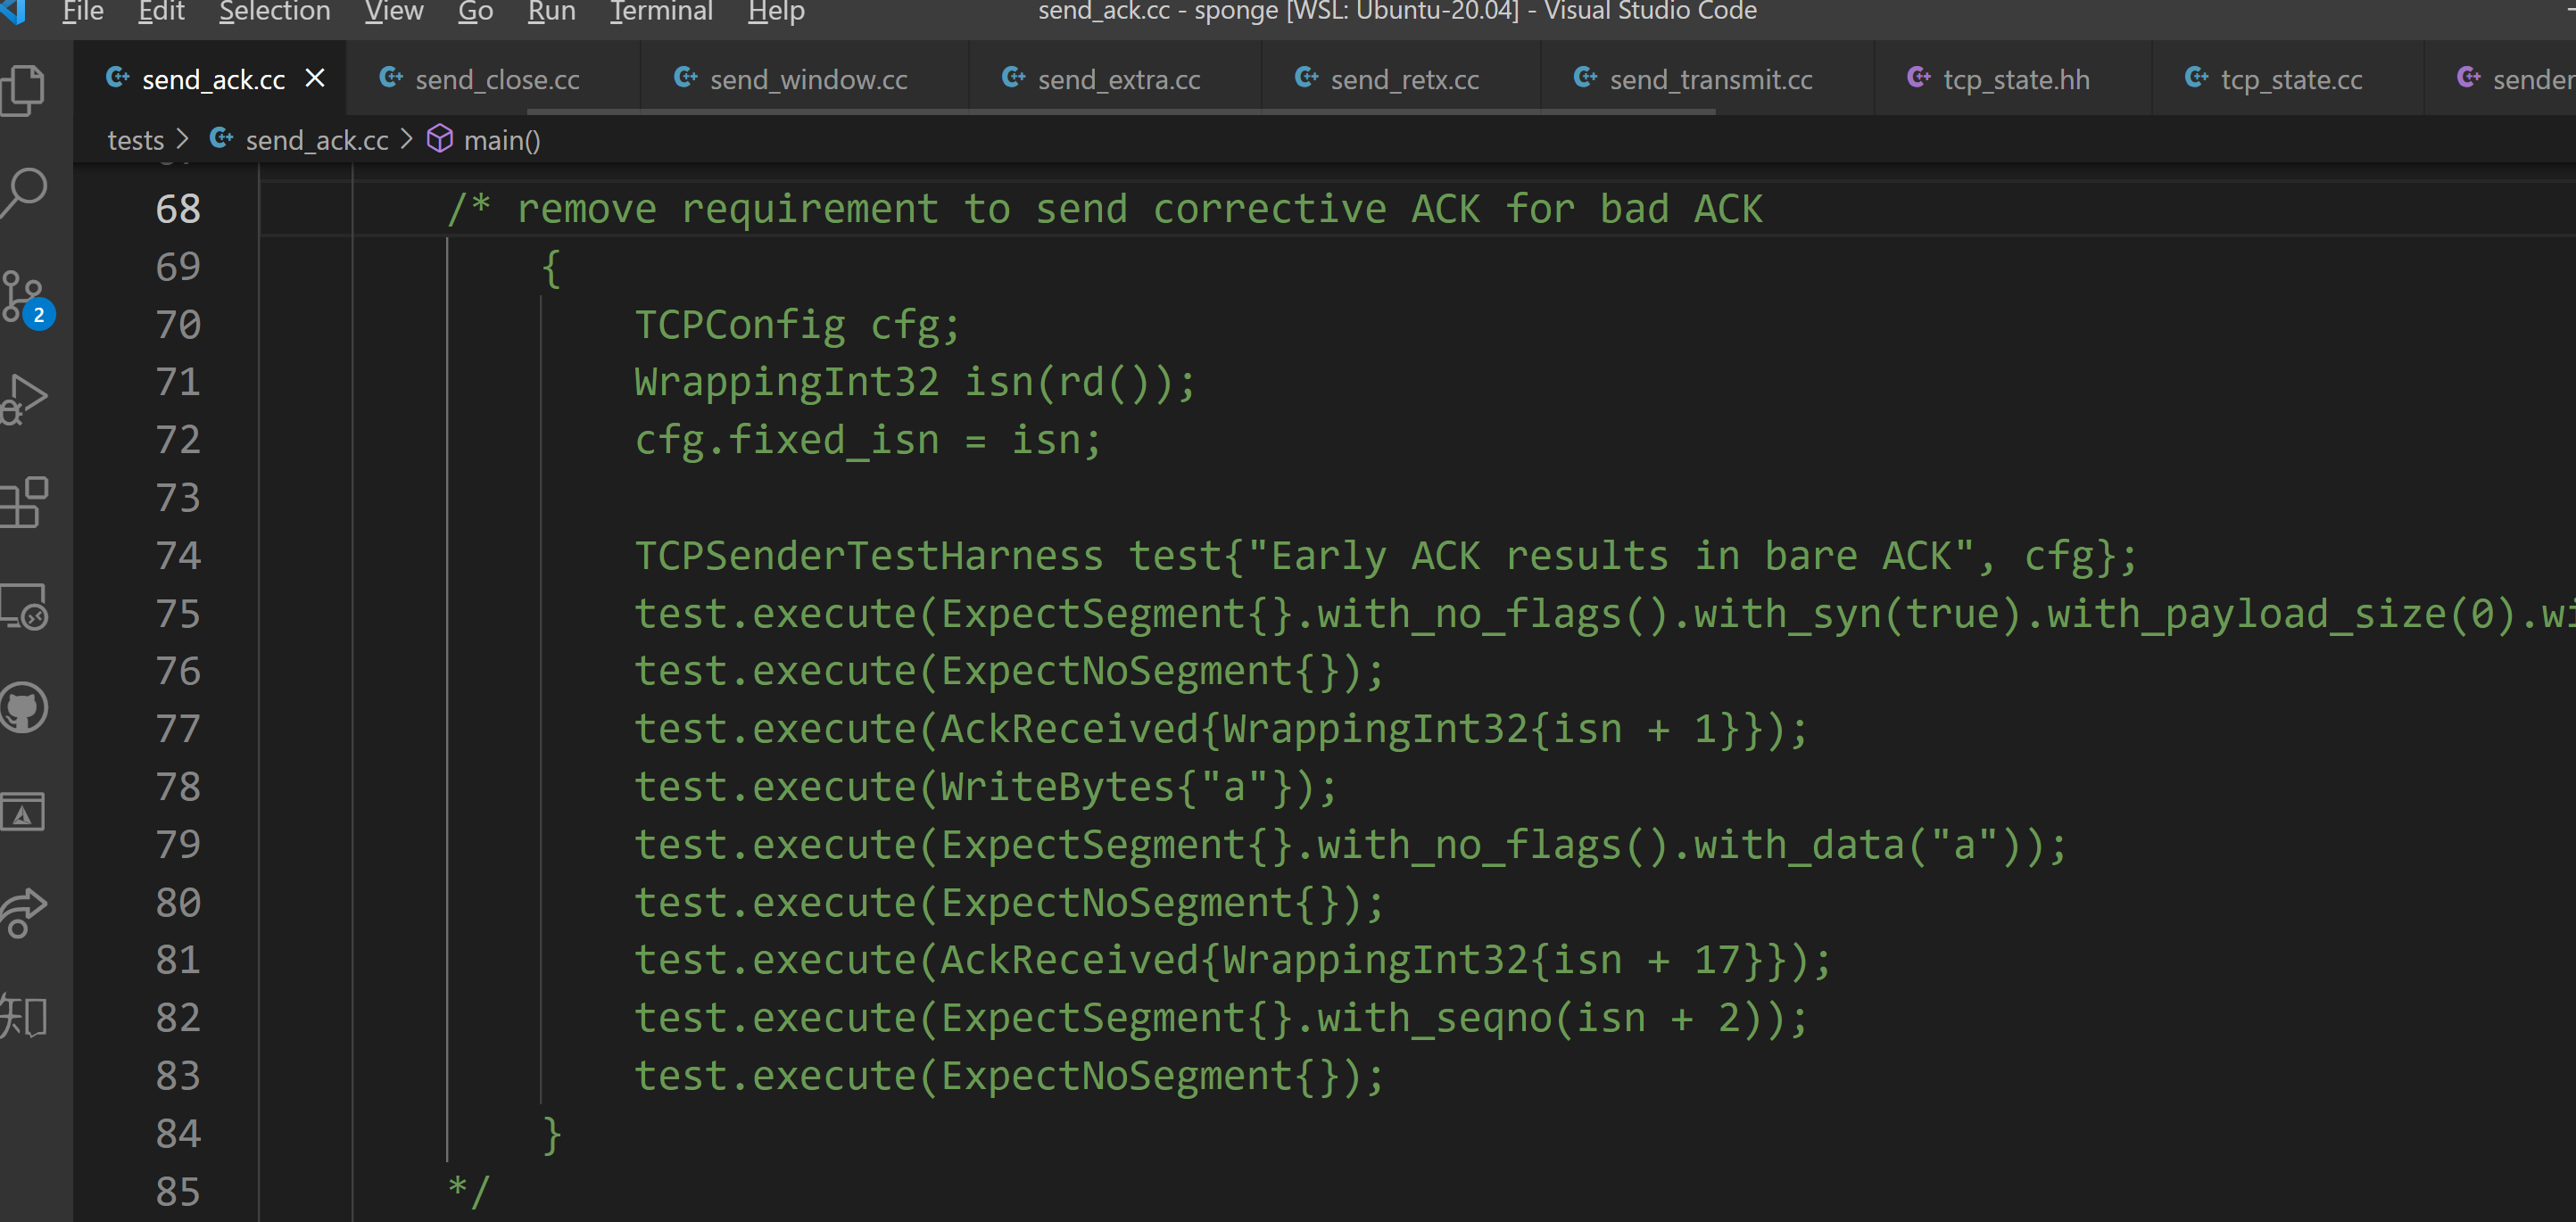Screen dimensions: 2576x1222
Task: Switch to the tcp_state.hh tab
Action: point(2015,80)
